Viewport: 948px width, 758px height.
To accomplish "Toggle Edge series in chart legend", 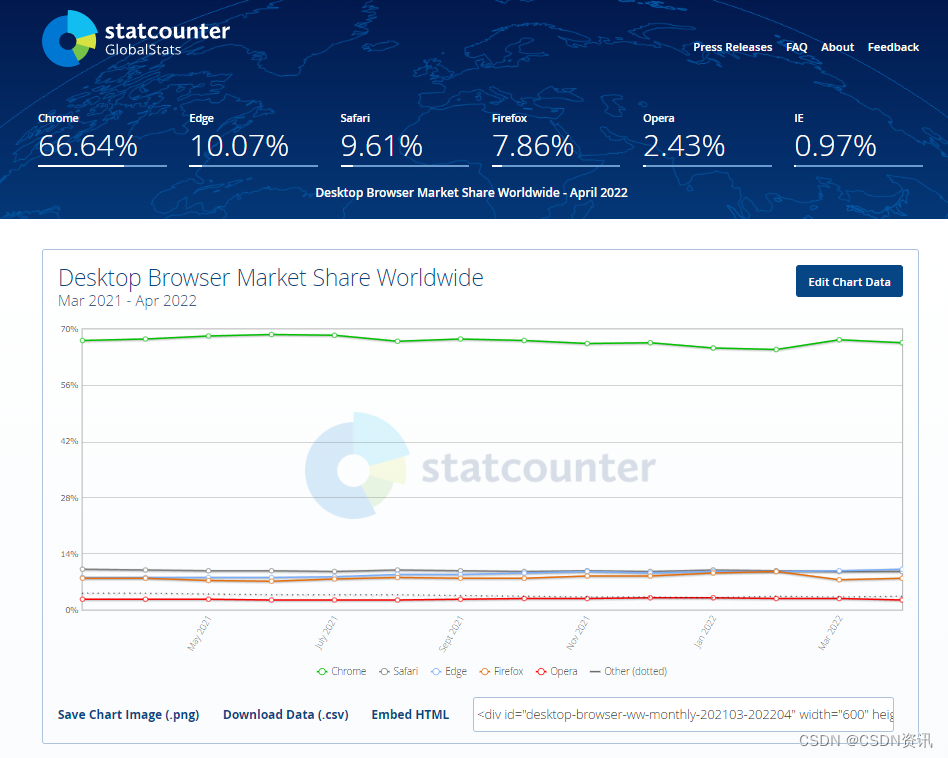I will click(x=449, y=672).
